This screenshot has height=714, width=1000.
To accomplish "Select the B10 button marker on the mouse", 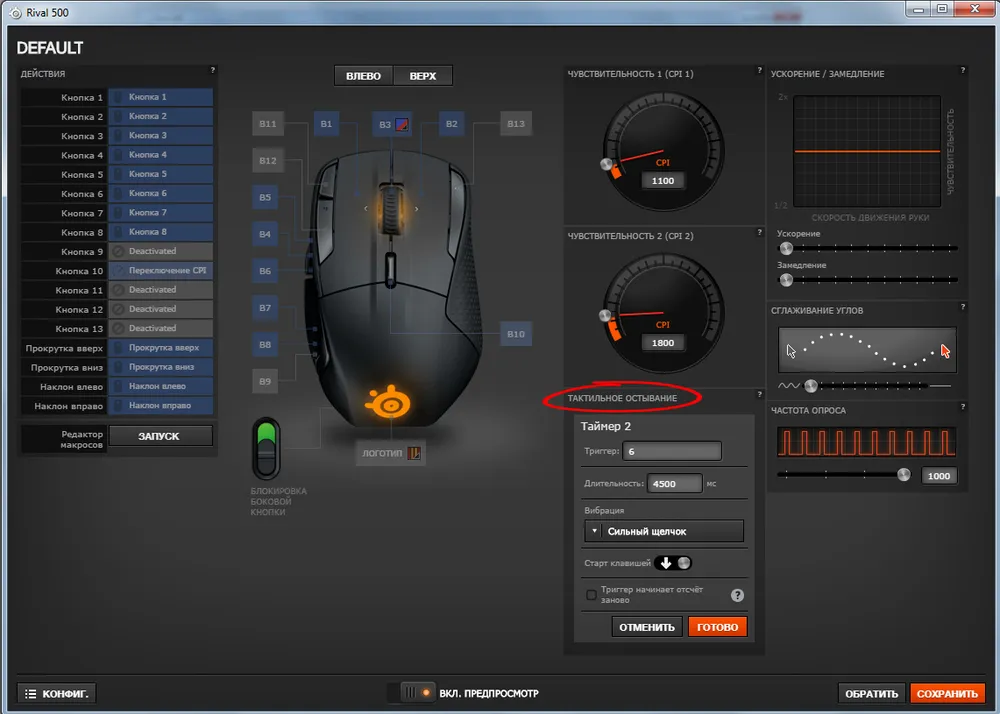I will [515, 334].
